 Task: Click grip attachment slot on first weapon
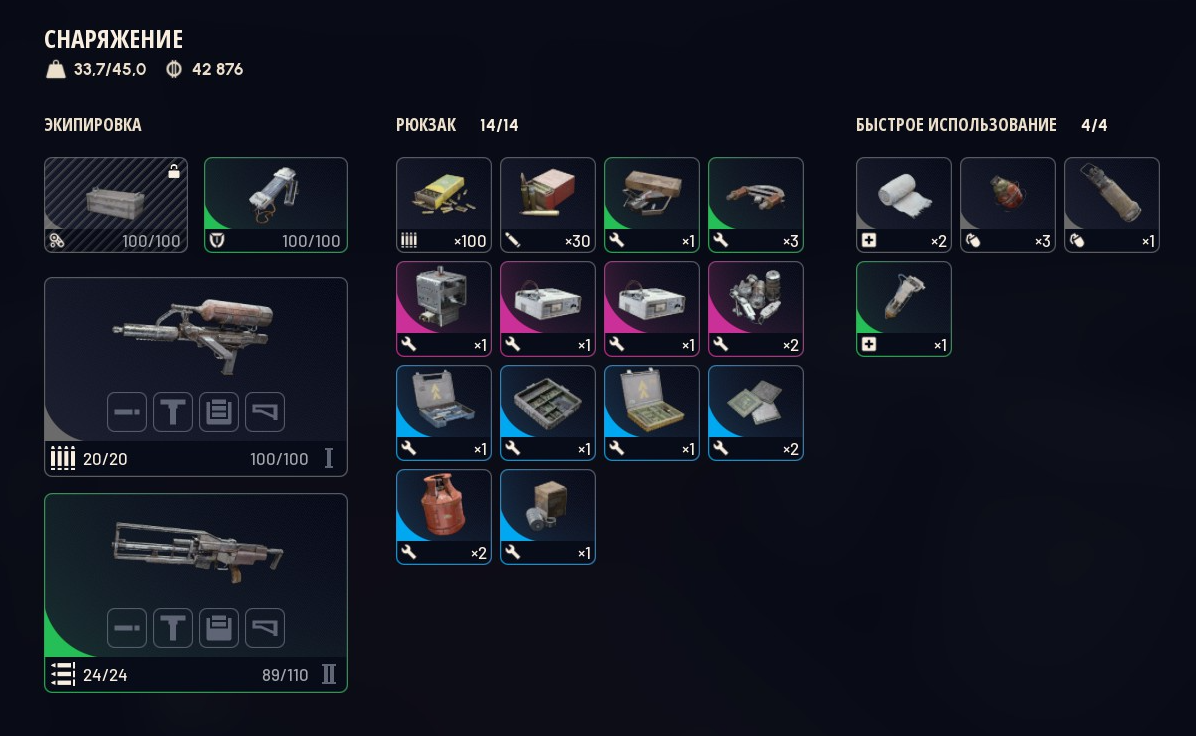173,412
